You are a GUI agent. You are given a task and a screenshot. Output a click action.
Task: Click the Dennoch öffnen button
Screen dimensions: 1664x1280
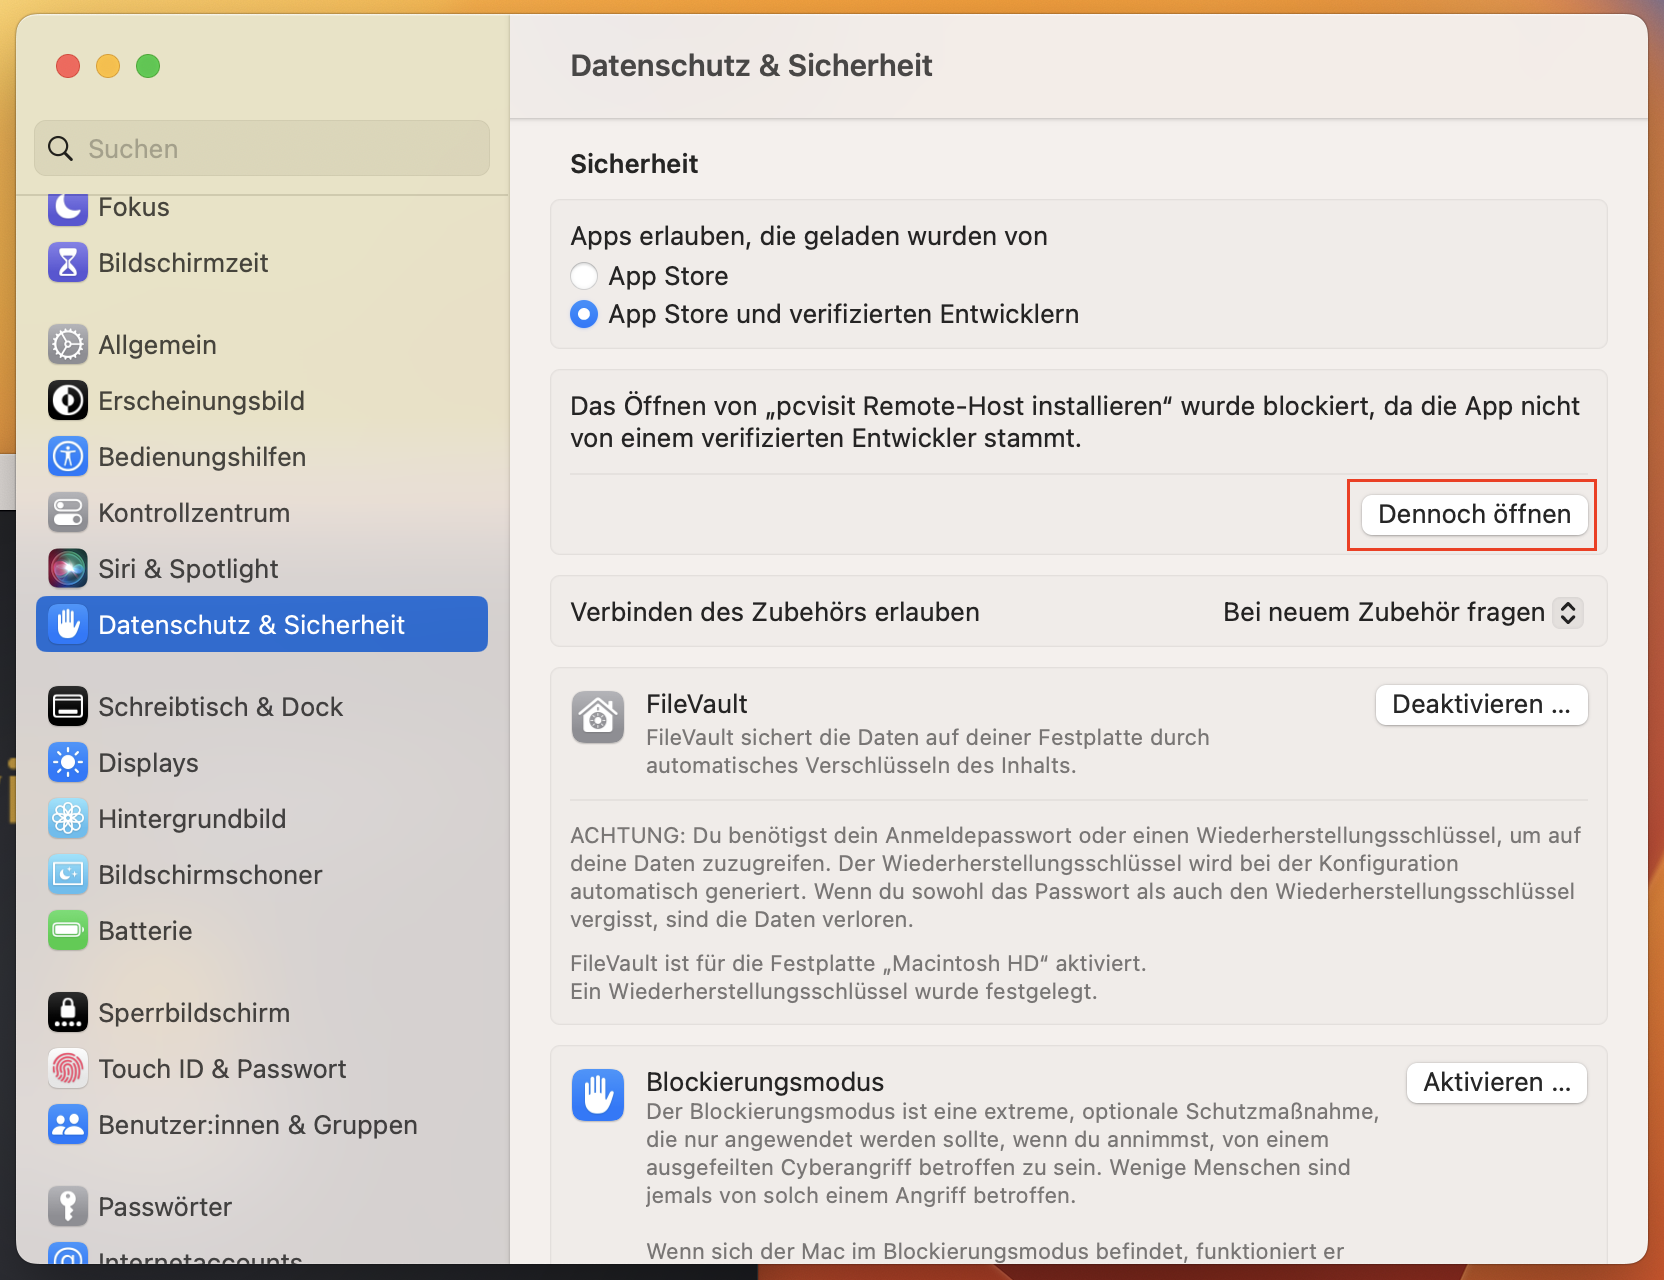(1474, 514)
